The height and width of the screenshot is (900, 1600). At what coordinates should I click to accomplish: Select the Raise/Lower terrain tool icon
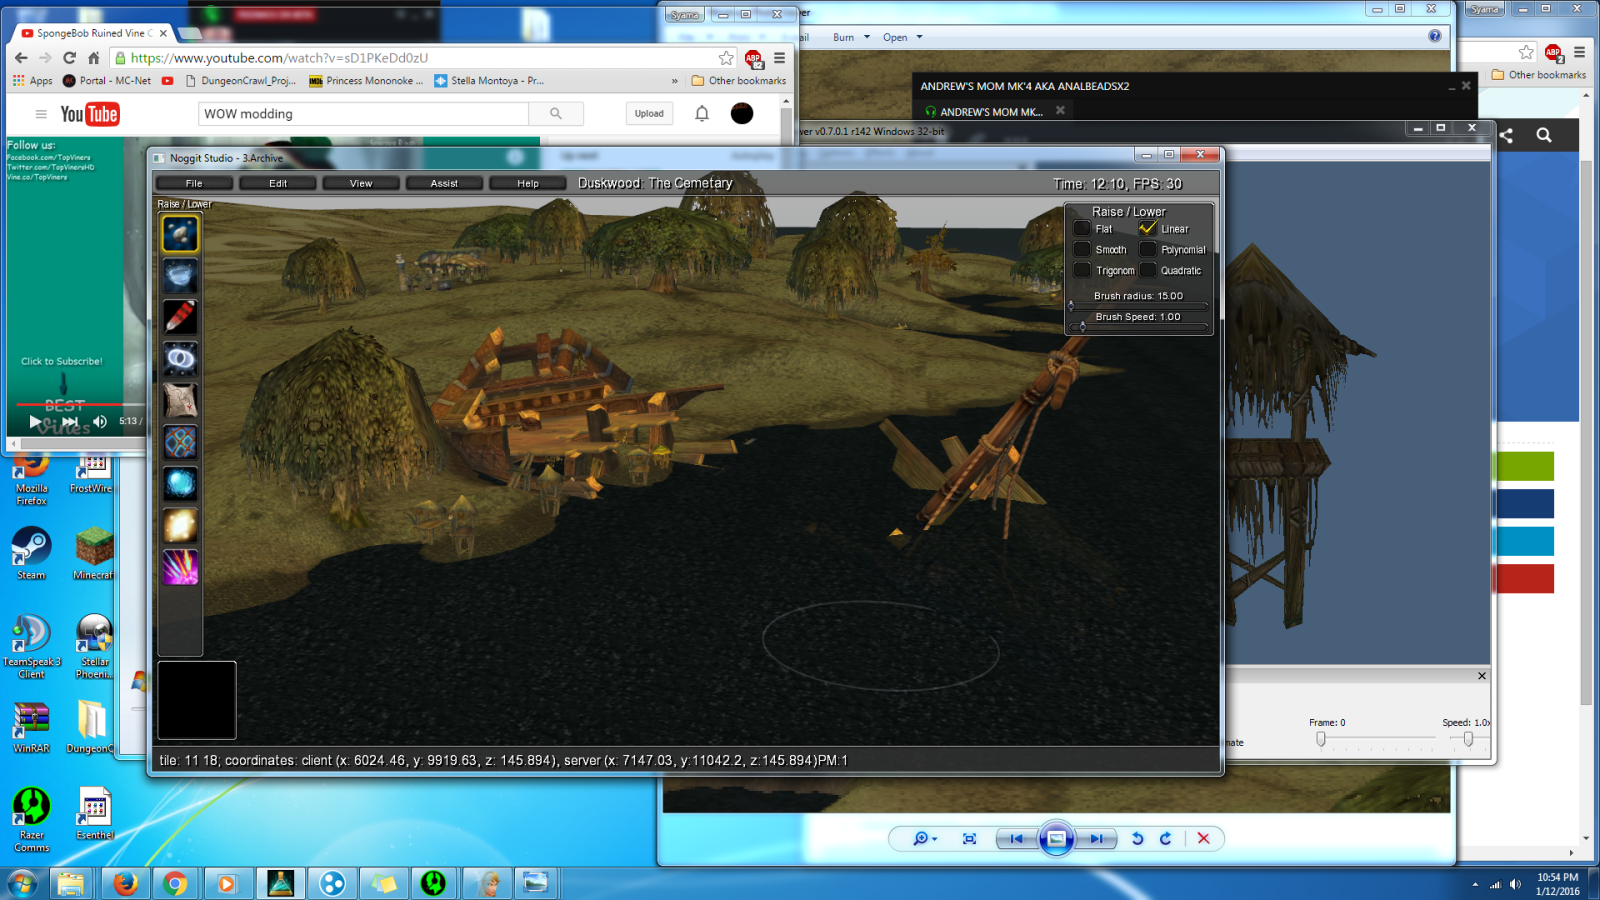tap(180, 234)
